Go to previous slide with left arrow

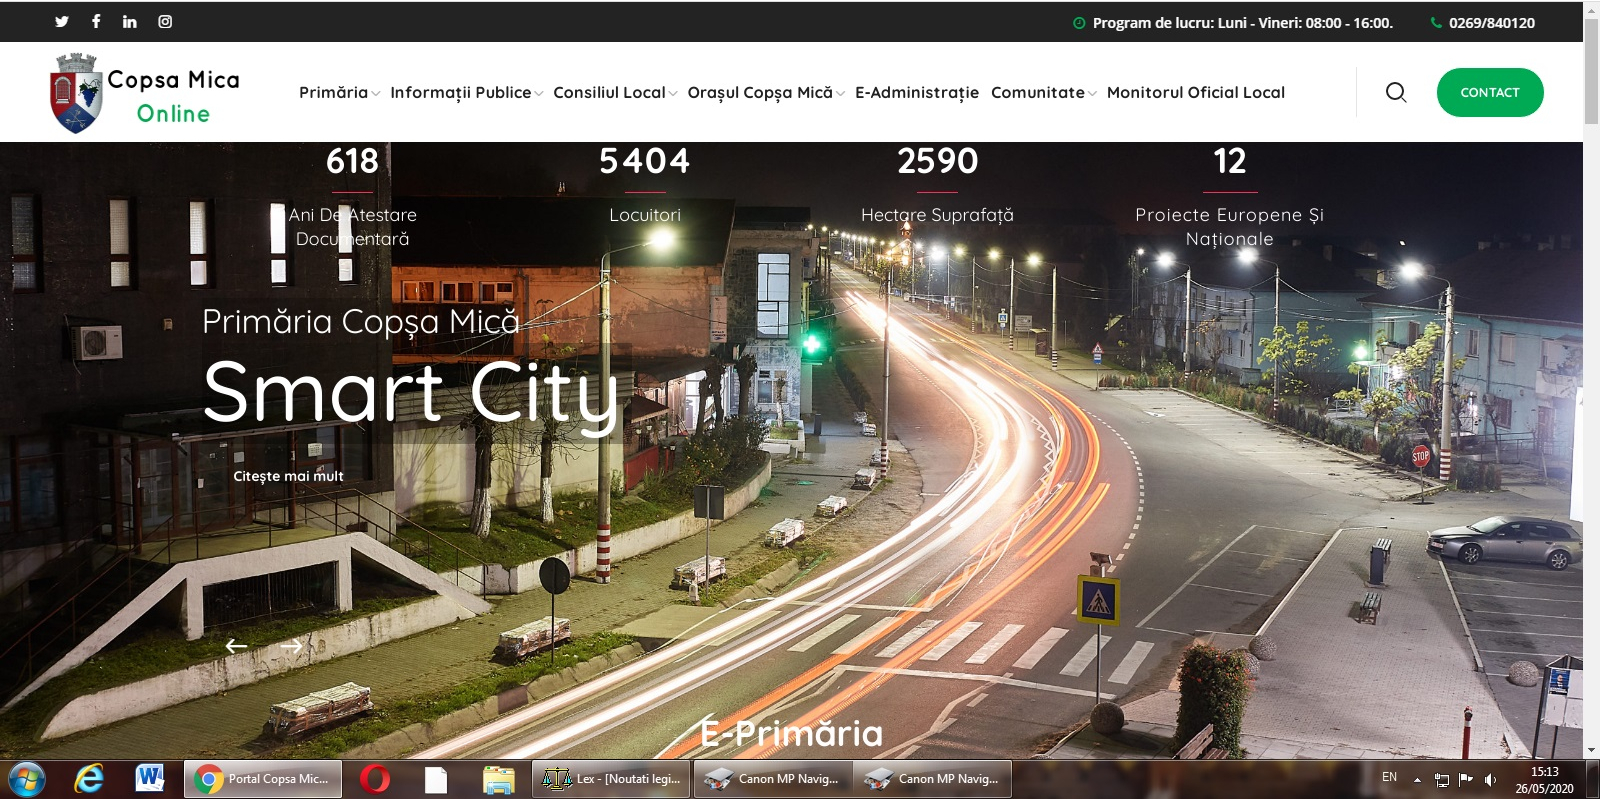pos(236,646)
